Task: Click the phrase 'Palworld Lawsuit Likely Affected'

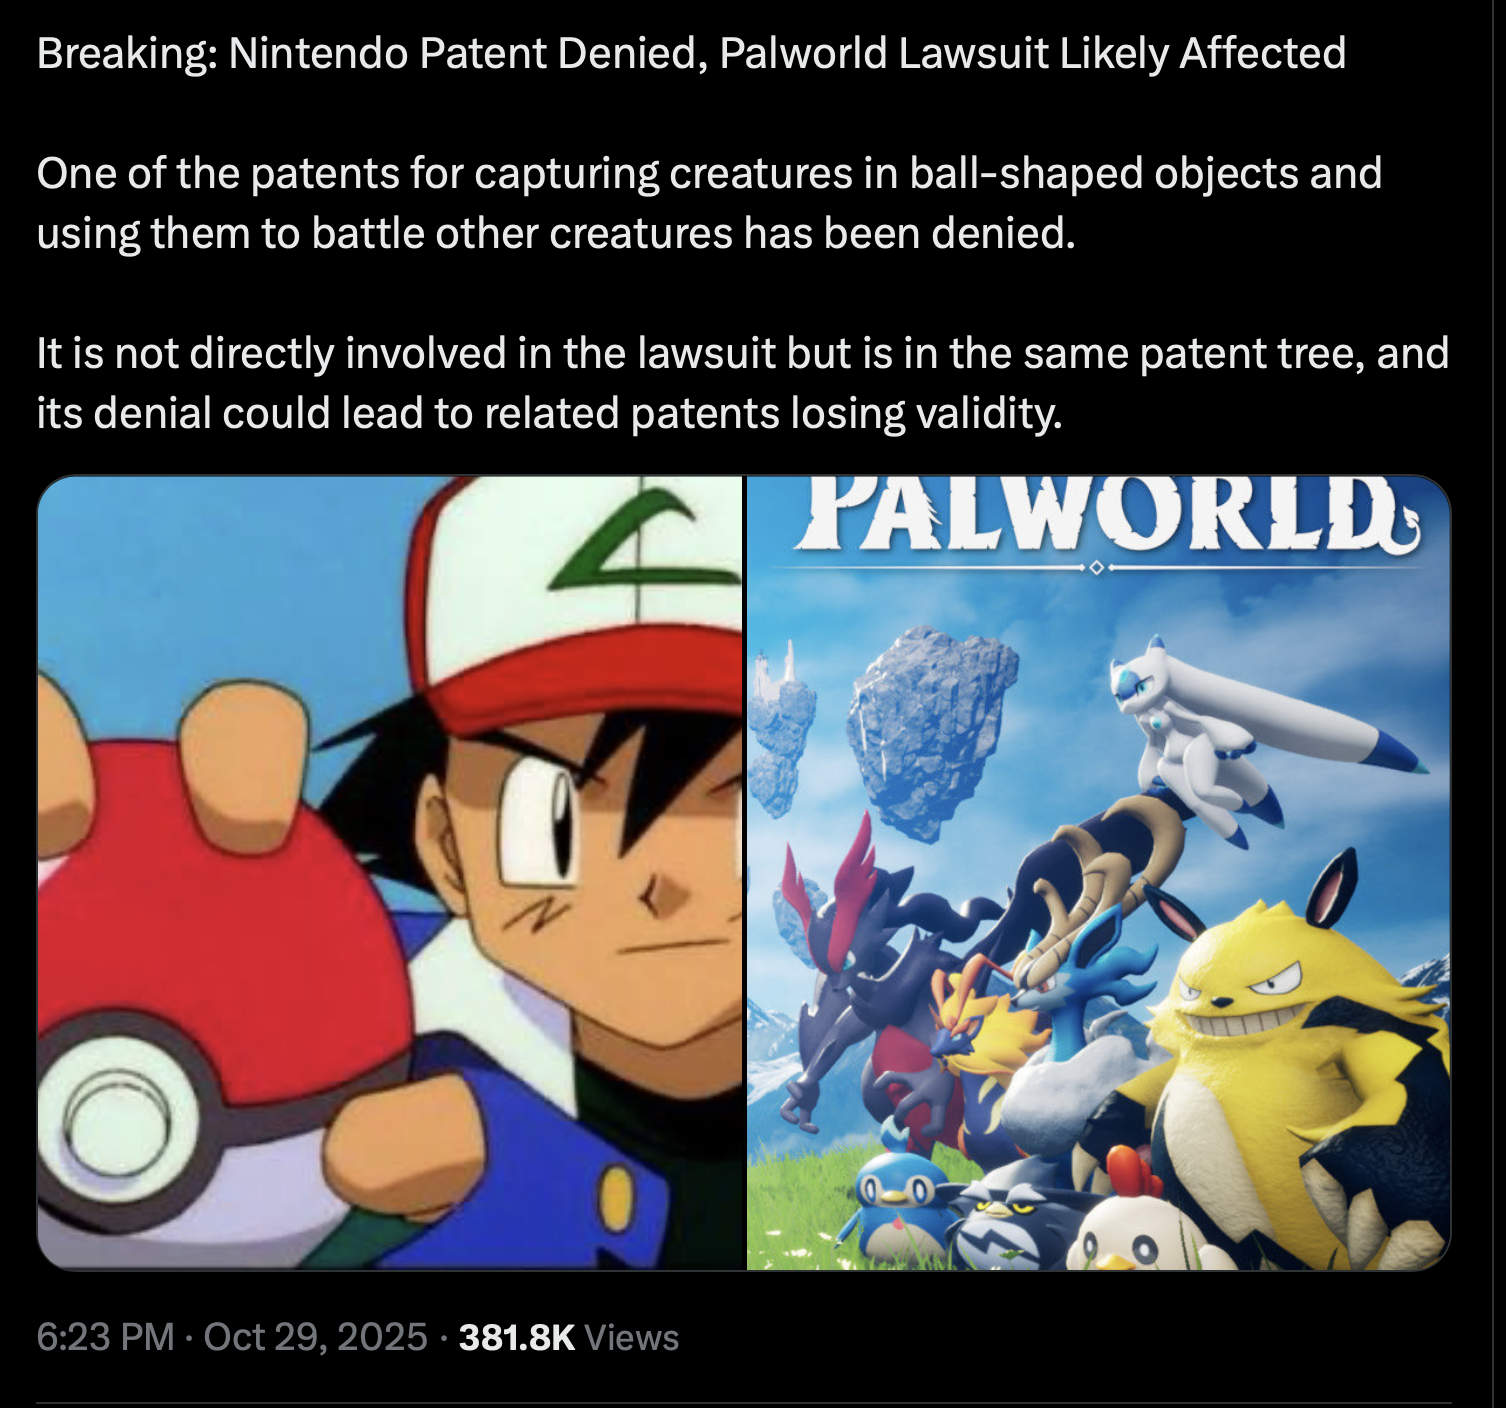Action: click(x=1032, y=53)
